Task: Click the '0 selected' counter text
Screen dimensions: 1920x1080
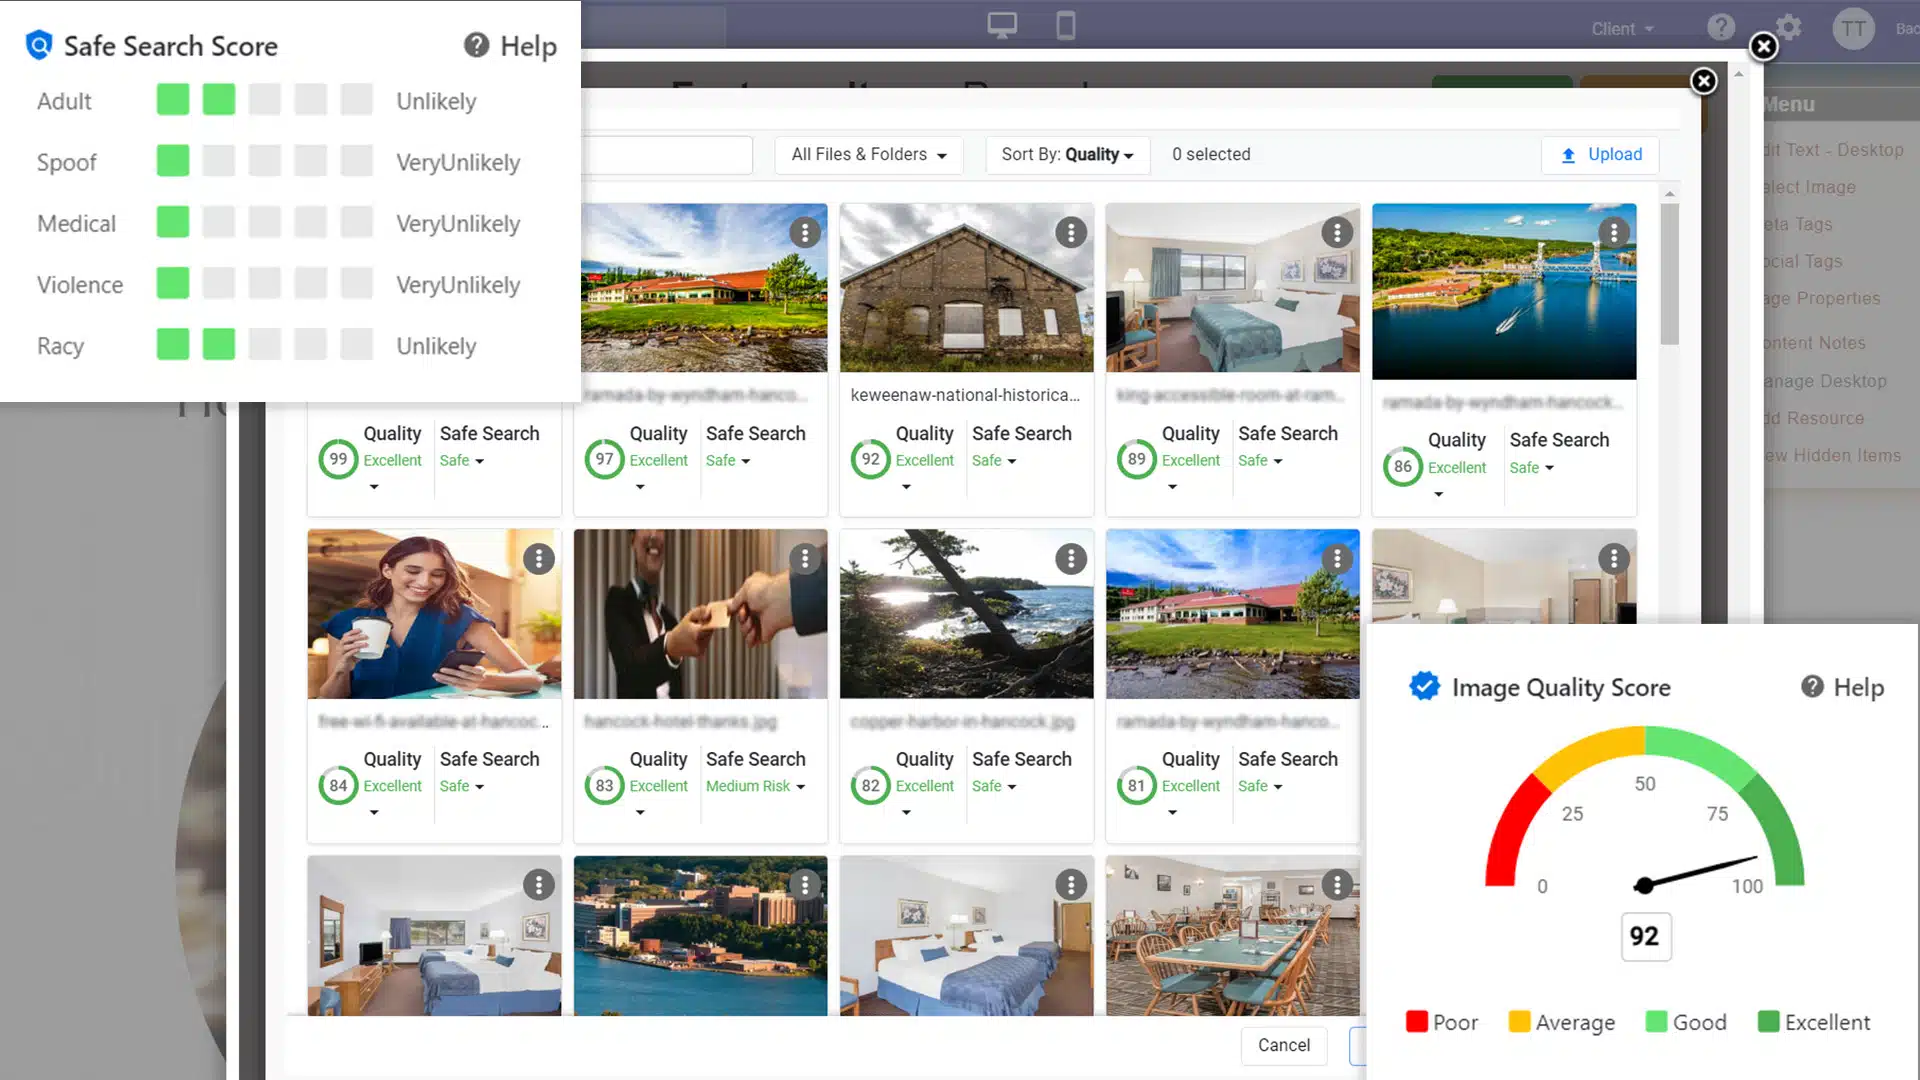Action: 1211,155
